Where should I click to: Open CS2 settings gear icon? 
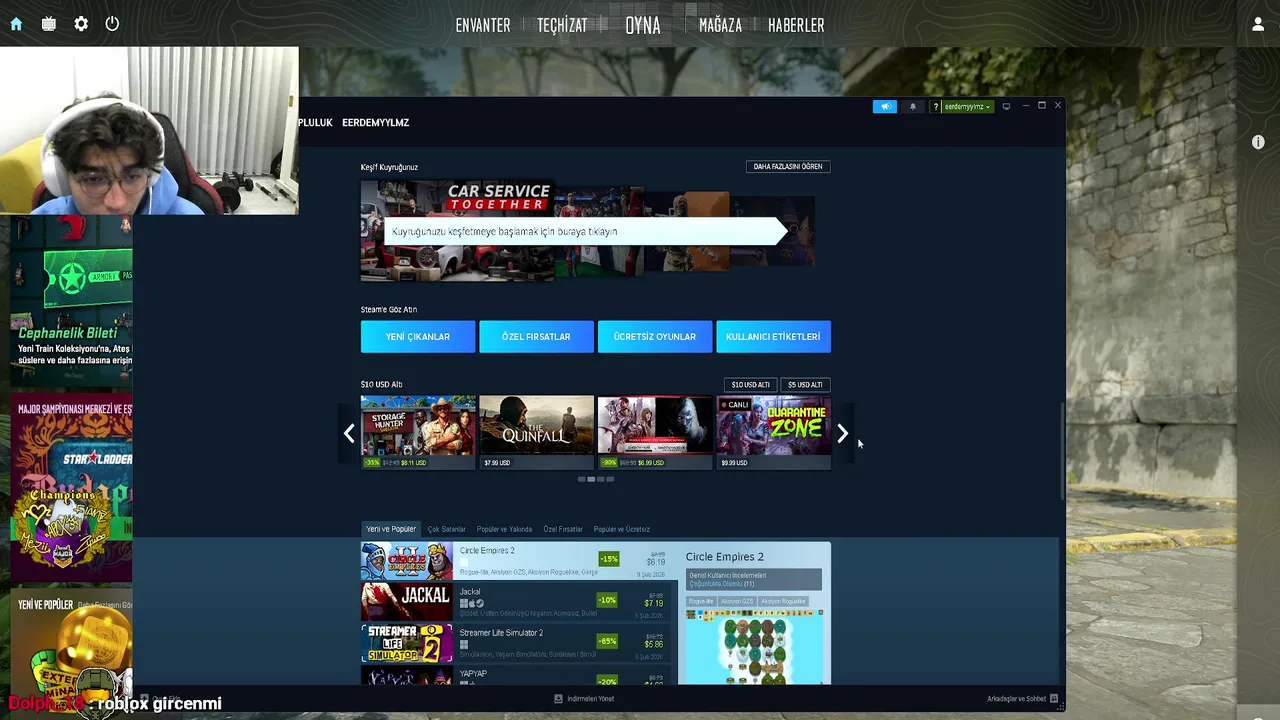81,24
